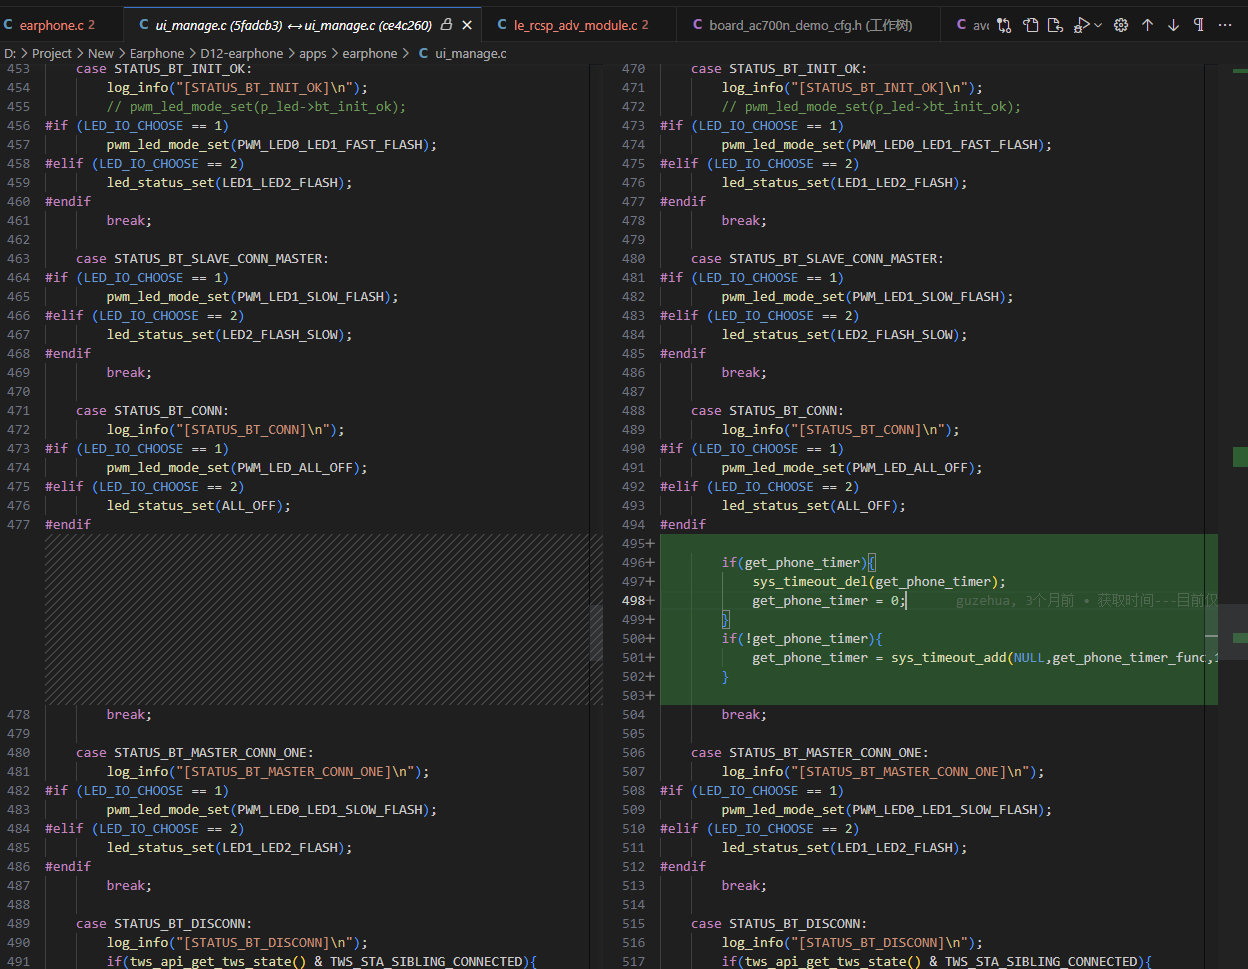Click the C file icon on le_rcsp_adv_module.c tab
This screenshot has height=969, width=1248.
click(503, 25)
